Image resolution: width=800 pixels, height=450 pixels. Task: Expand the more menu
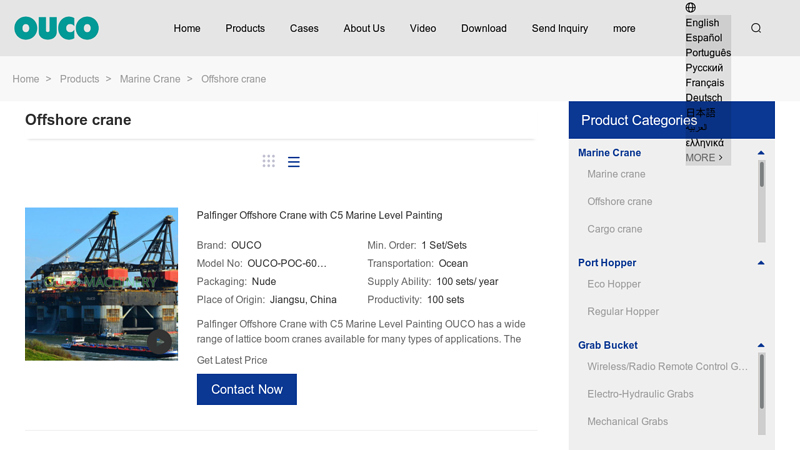coord(624,29)
